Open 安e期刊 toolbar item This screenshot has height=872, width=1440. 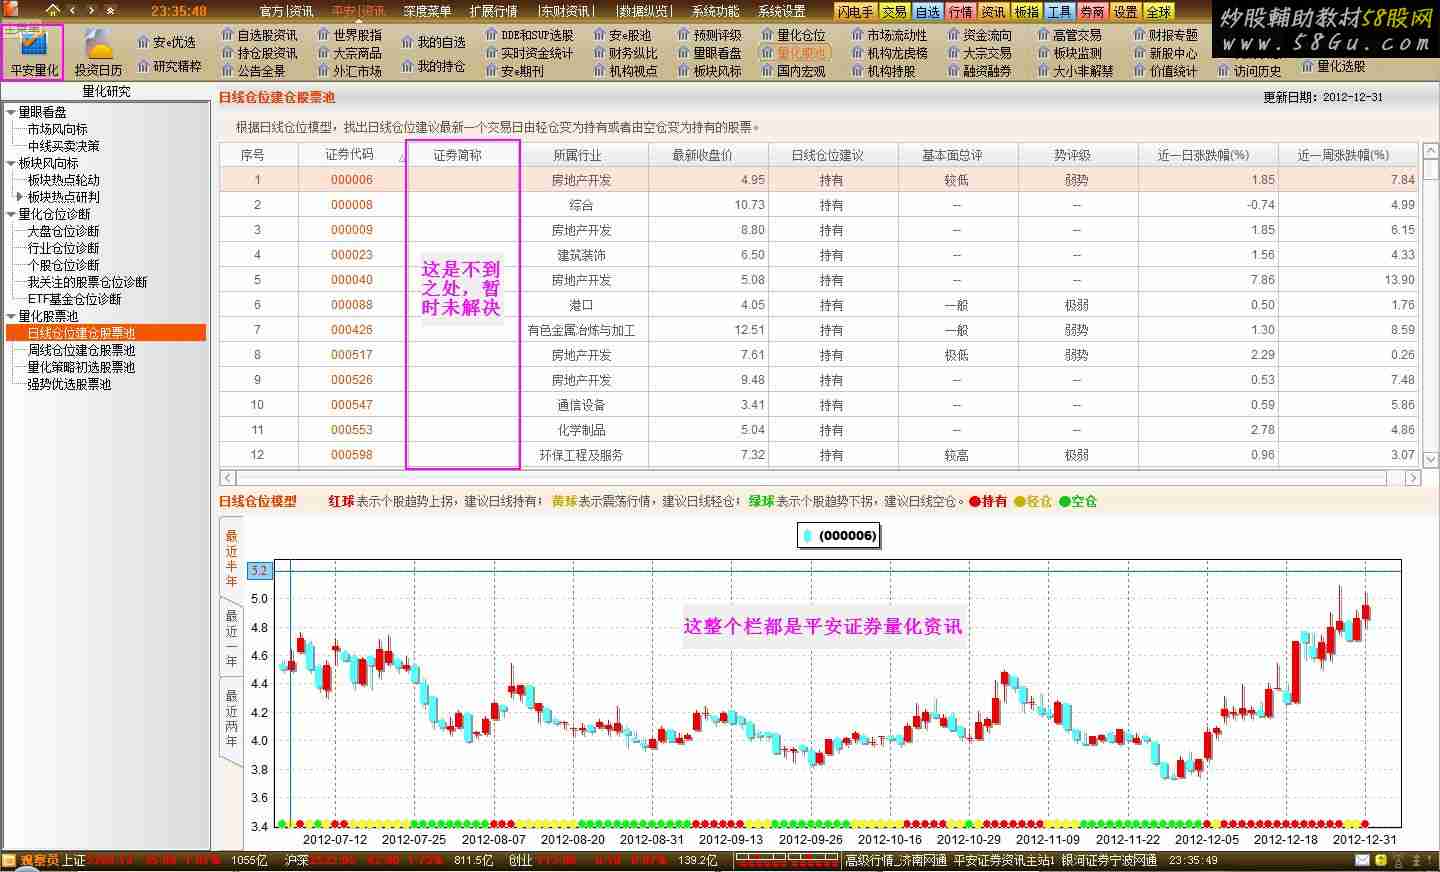514,71
